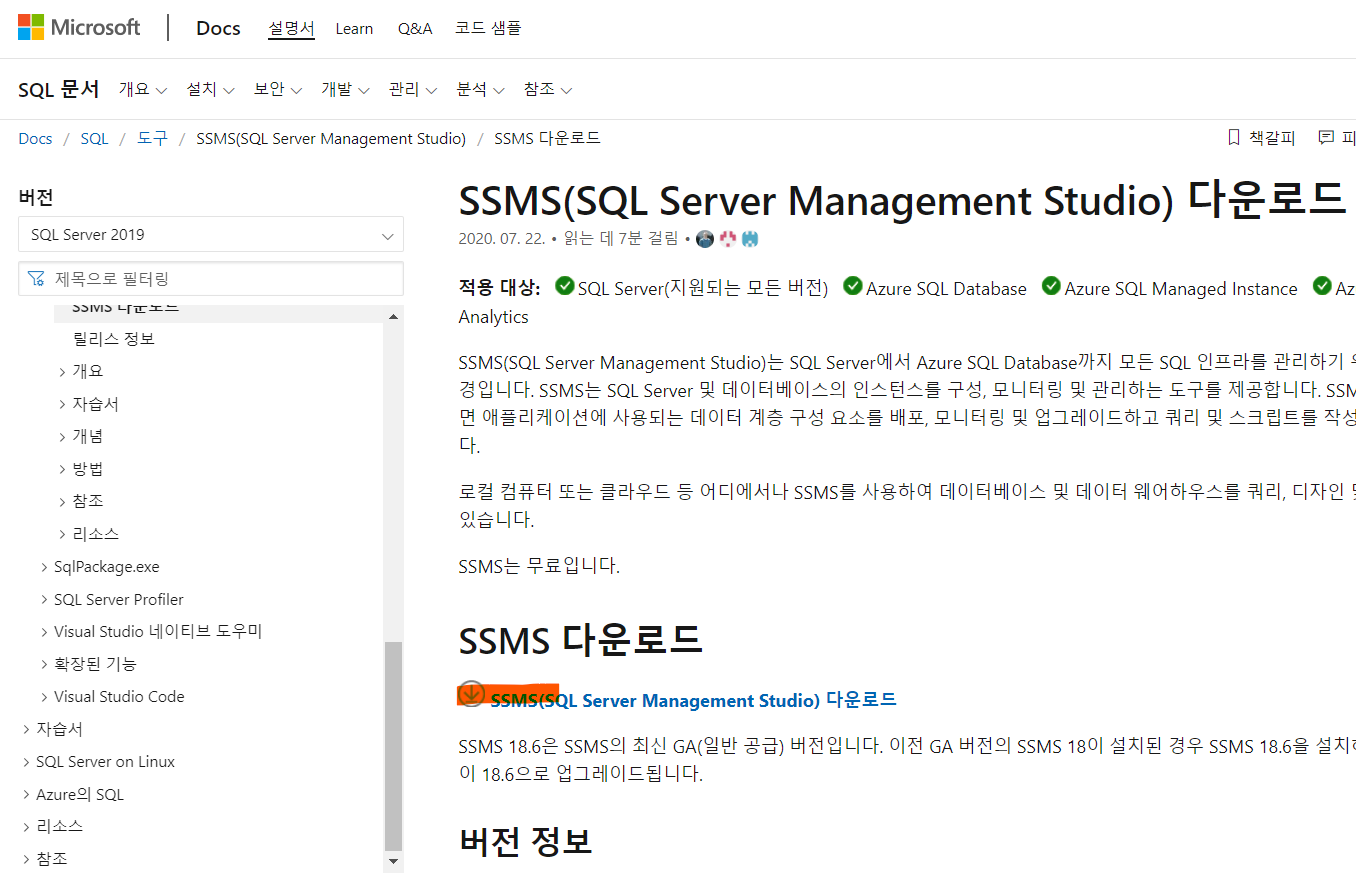Click the 도구 breadcrumb link
The image size is (1356, 879).
(152, 138)
